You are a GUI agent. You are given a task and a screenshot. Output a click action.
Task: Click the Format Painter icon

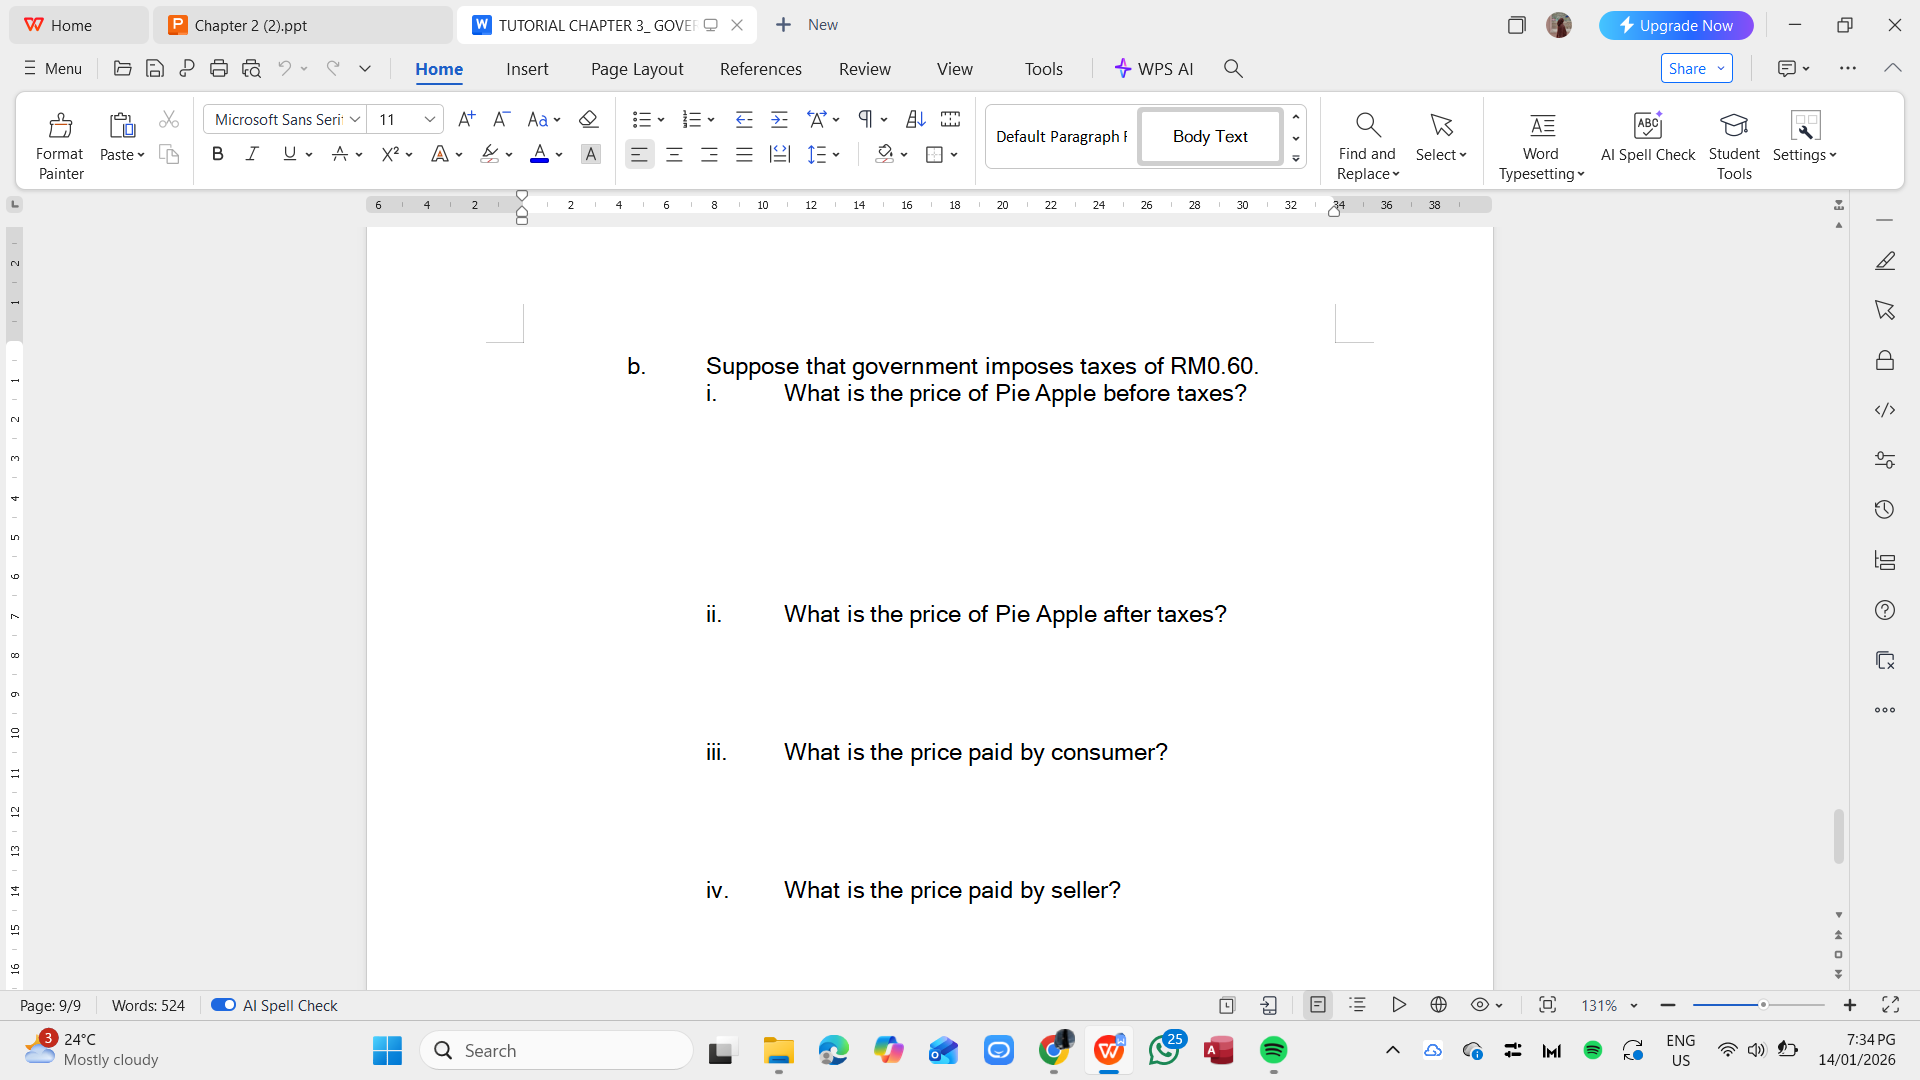[60, 145]
